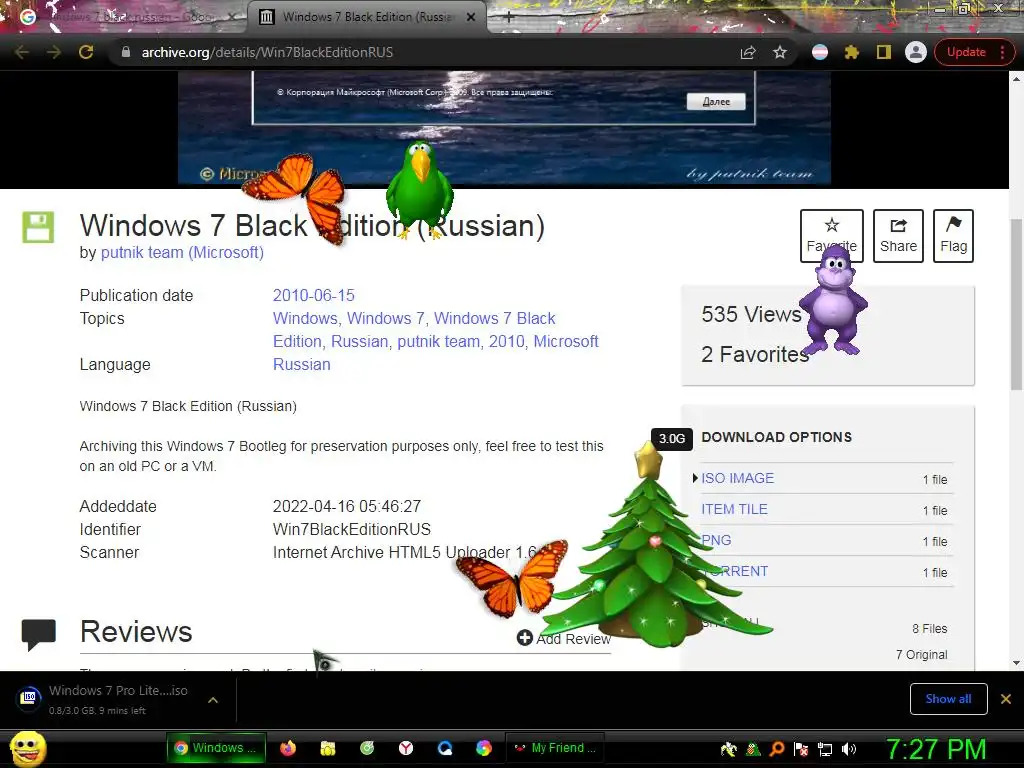This screenshot has width=1024, height=768.
Task: Click the '535 Views' text
Action: click(751, 314)
